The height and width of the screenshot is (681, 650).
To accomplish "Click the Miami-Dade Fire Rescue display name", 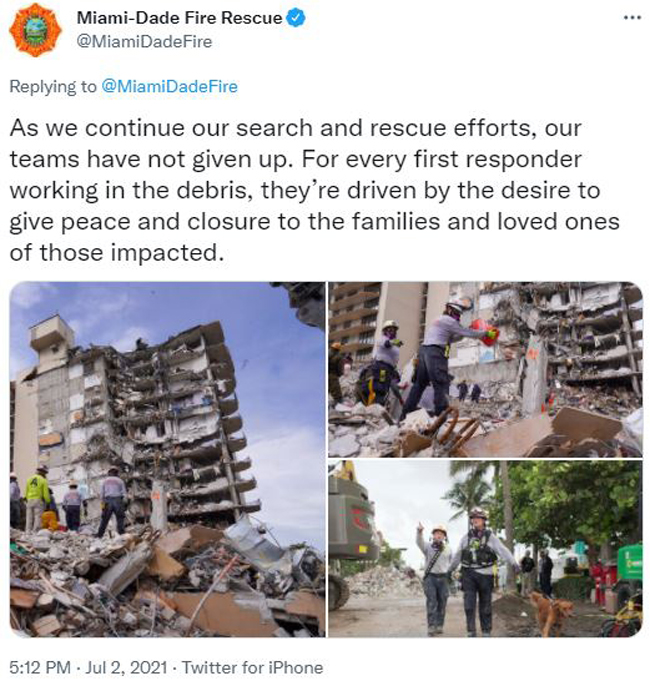I will tap(179, 18).
